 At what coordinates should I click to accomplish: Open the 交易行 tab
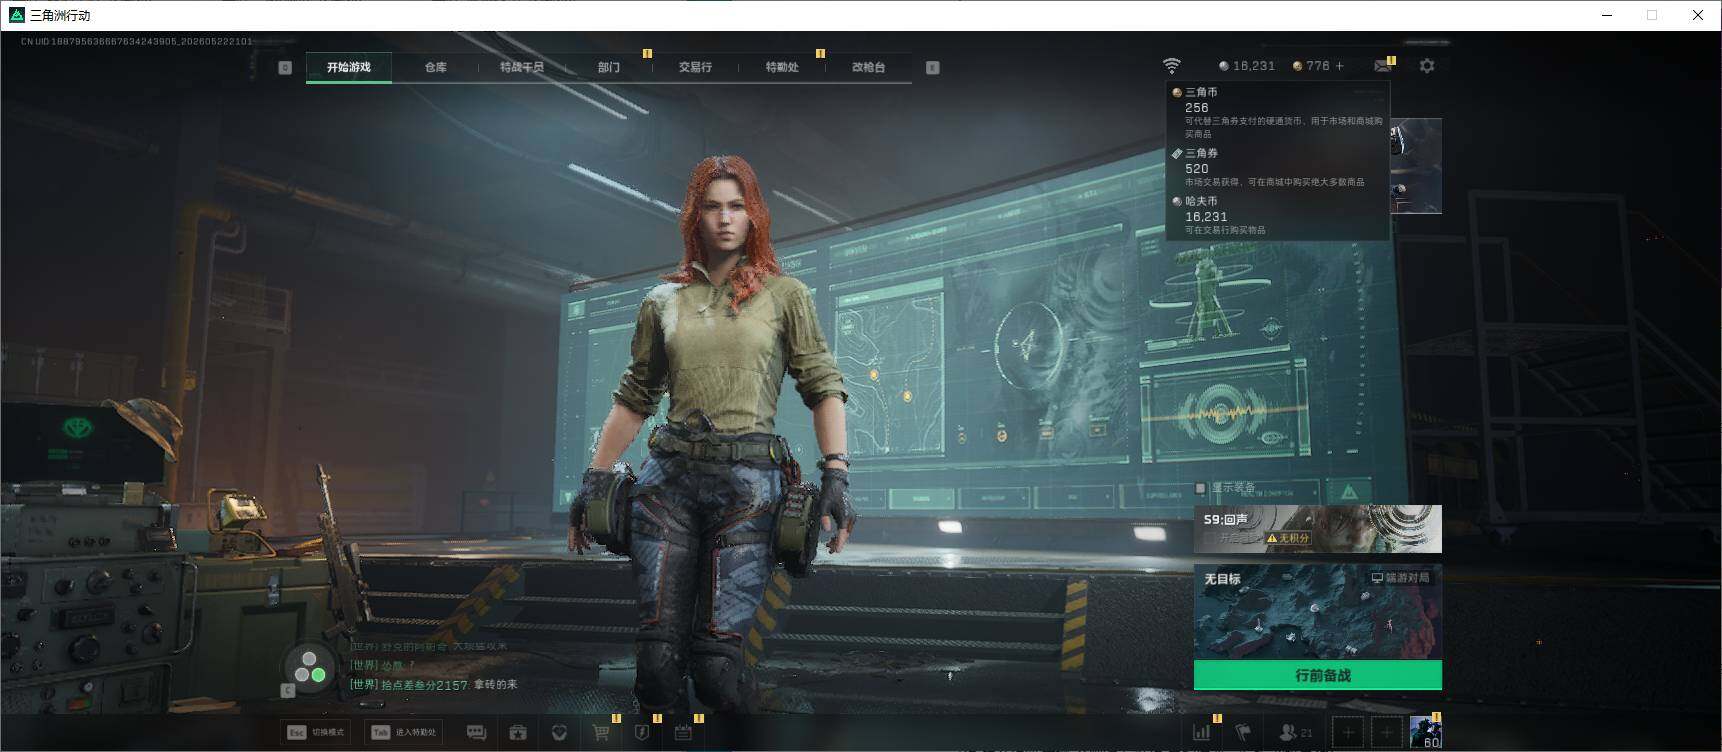pyautogui.click(x=695, y=67)
